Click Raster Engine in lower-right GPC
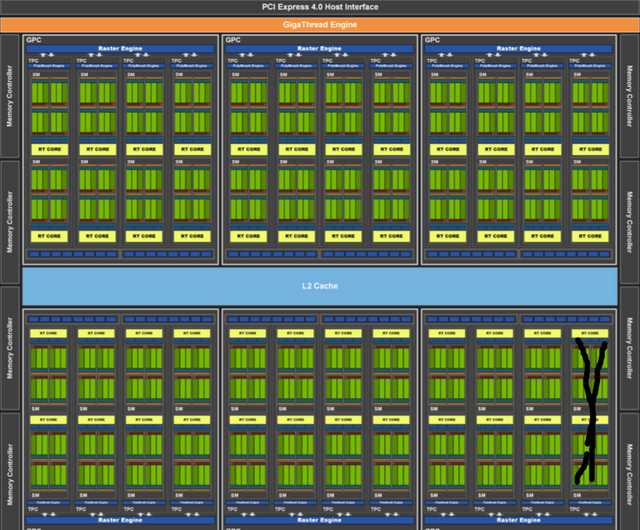Image resolution: width=640 pixels, height=530 pixels. (518, 520)
